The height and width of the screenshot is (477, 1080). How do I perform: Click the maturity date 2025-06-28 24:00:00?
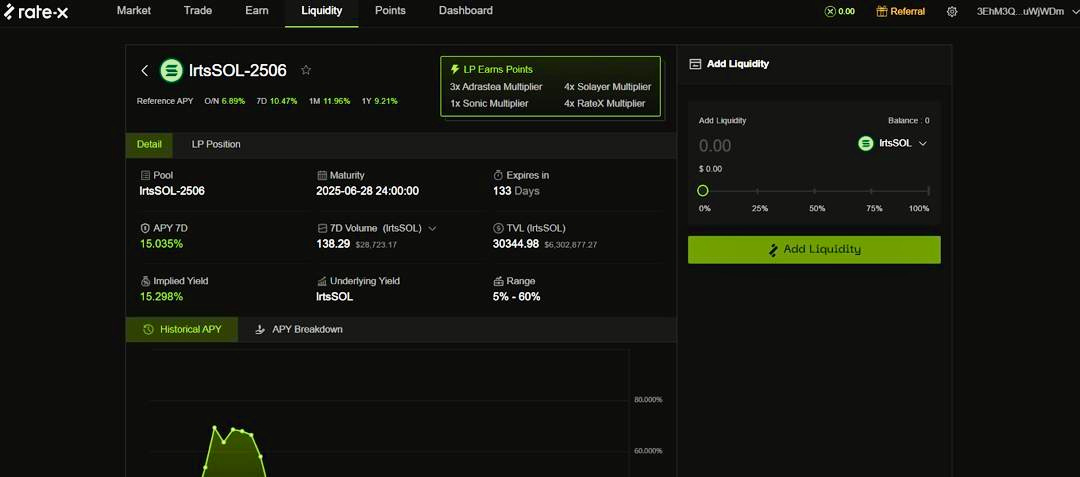click(368, 191)
